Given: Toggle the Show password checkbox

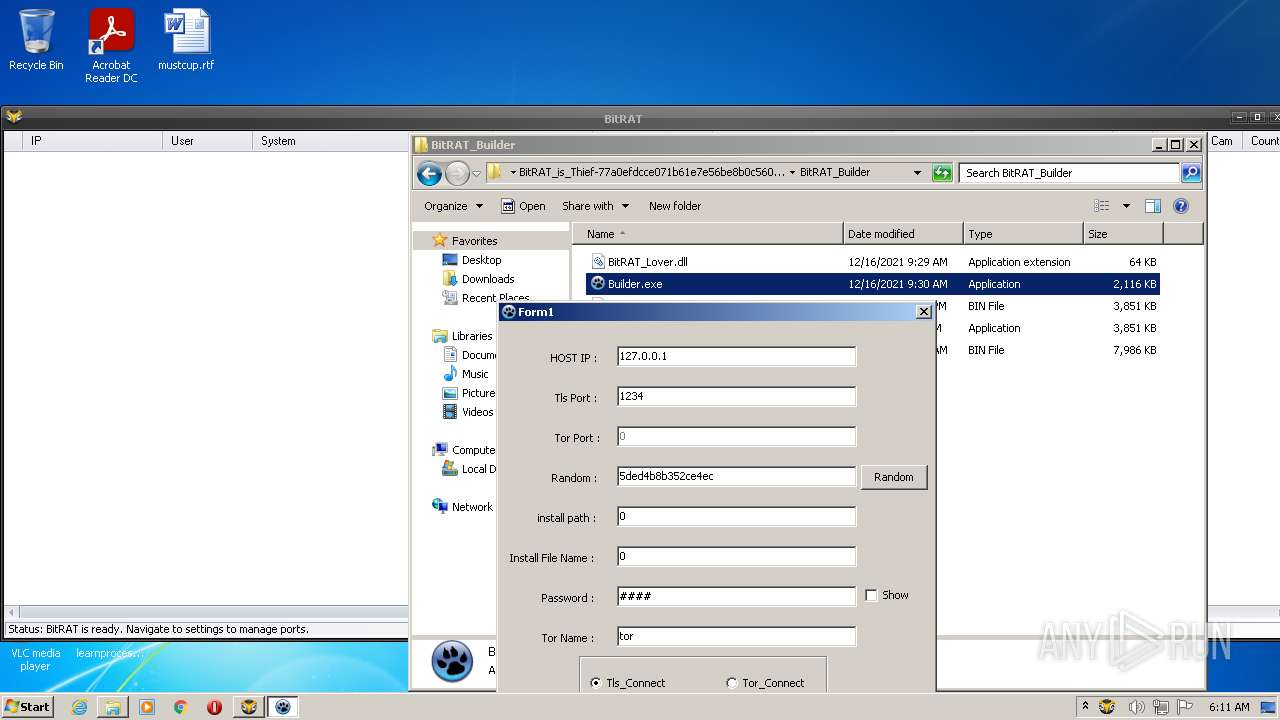Looking at the screenshot, I should 871,595.
